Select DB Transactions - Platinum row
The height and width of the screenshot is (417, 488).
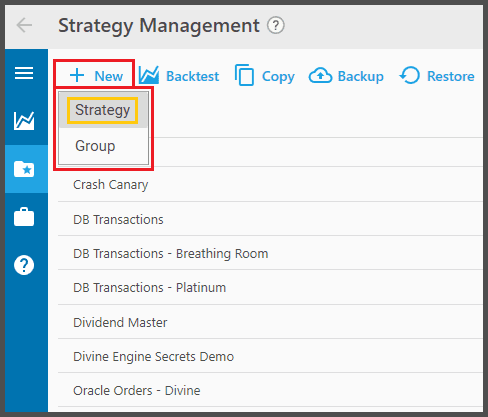pyautogui.click(x=270, y=287)
